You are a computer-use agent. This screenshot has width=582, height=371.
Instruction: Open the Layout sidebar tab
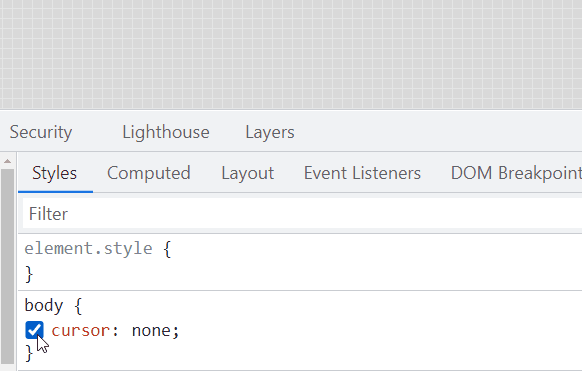coord(248,173)
